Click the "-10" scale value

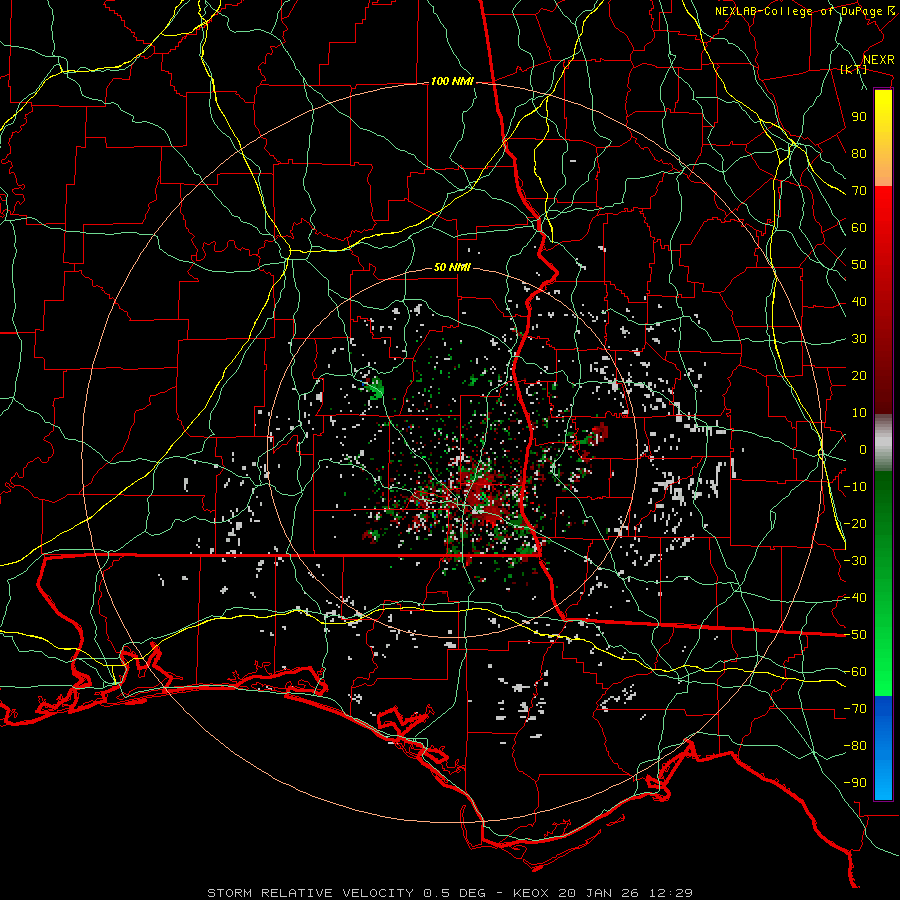click(855, 487)
